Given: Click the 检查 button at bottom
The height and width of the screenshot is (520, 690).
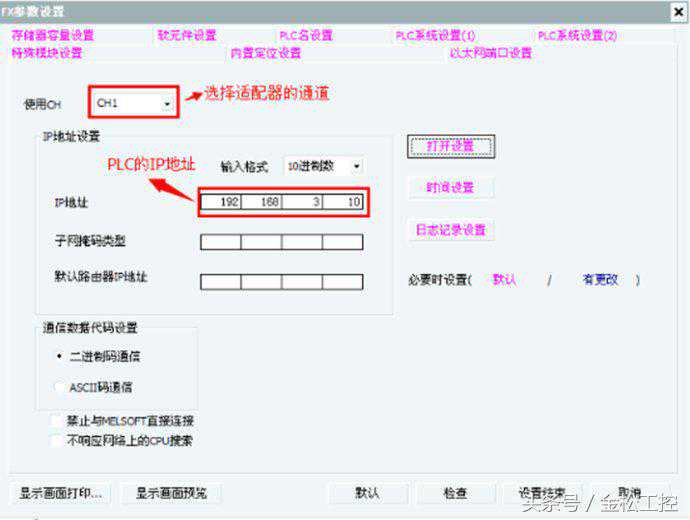Looking at the screenshot, I should tap(455, 493).
